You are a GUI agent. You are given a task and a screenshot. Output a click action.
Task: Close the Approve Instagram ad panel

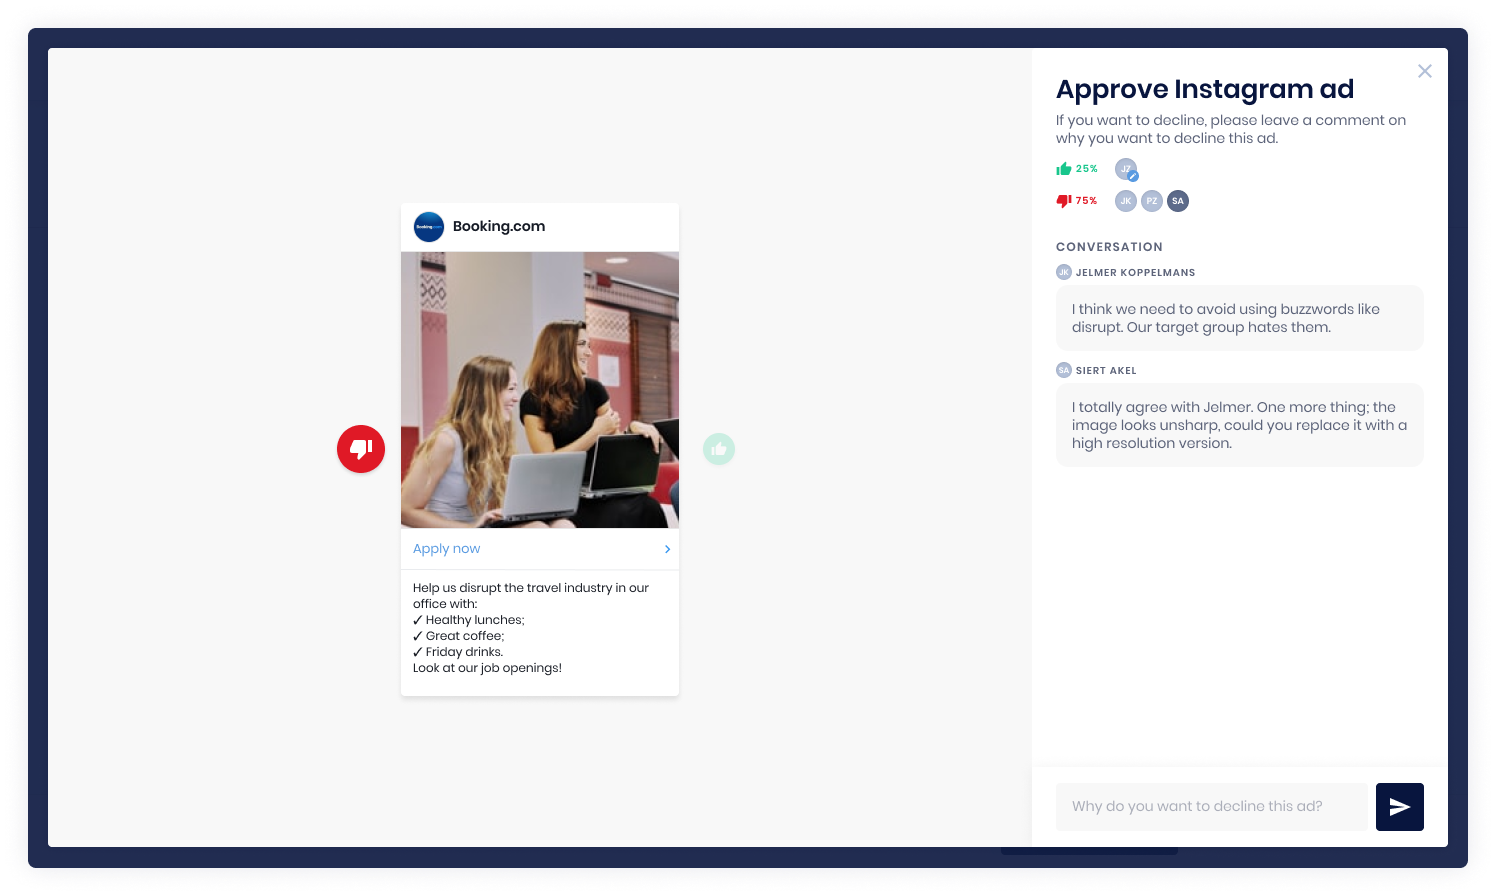[1425, 71]
